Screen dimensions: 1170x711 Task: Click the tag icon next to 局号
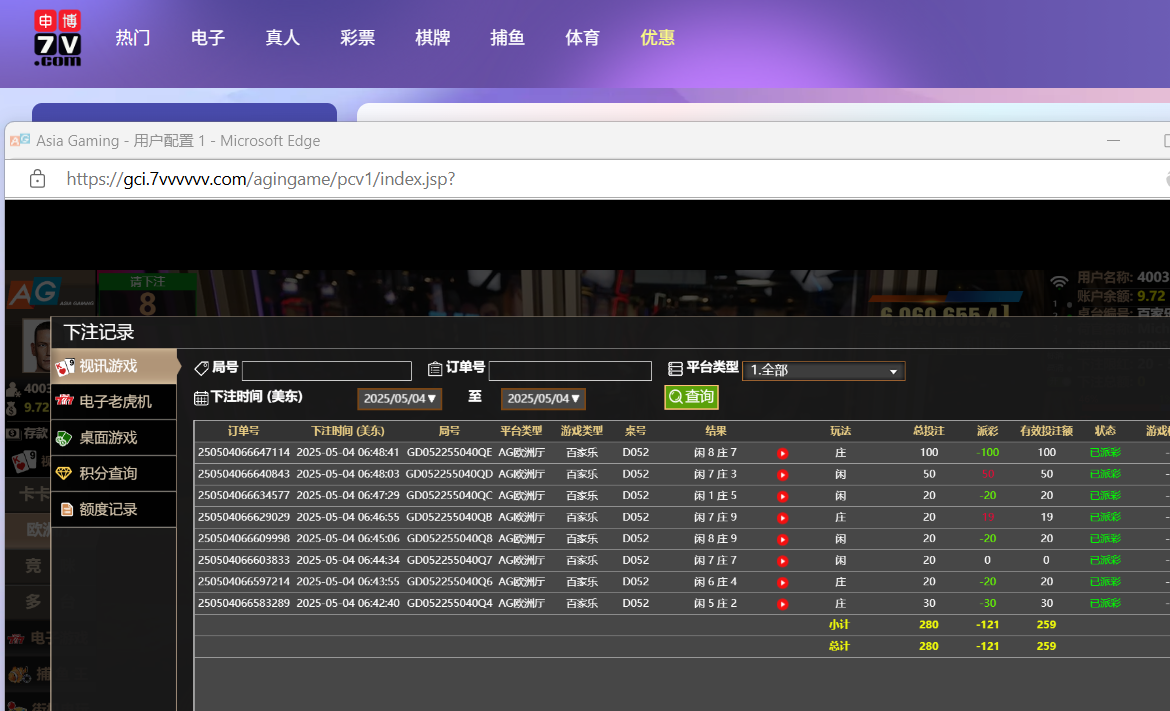[x=201, y=369]
